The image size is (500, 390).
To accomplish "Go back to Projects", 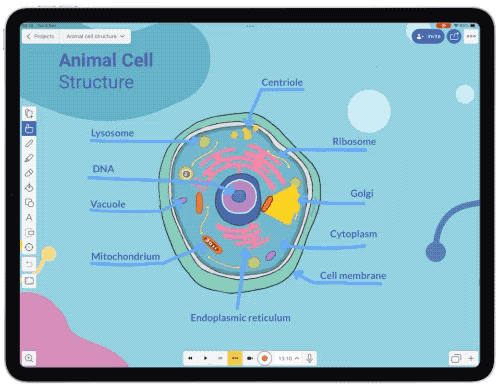I will coord(41,36).
